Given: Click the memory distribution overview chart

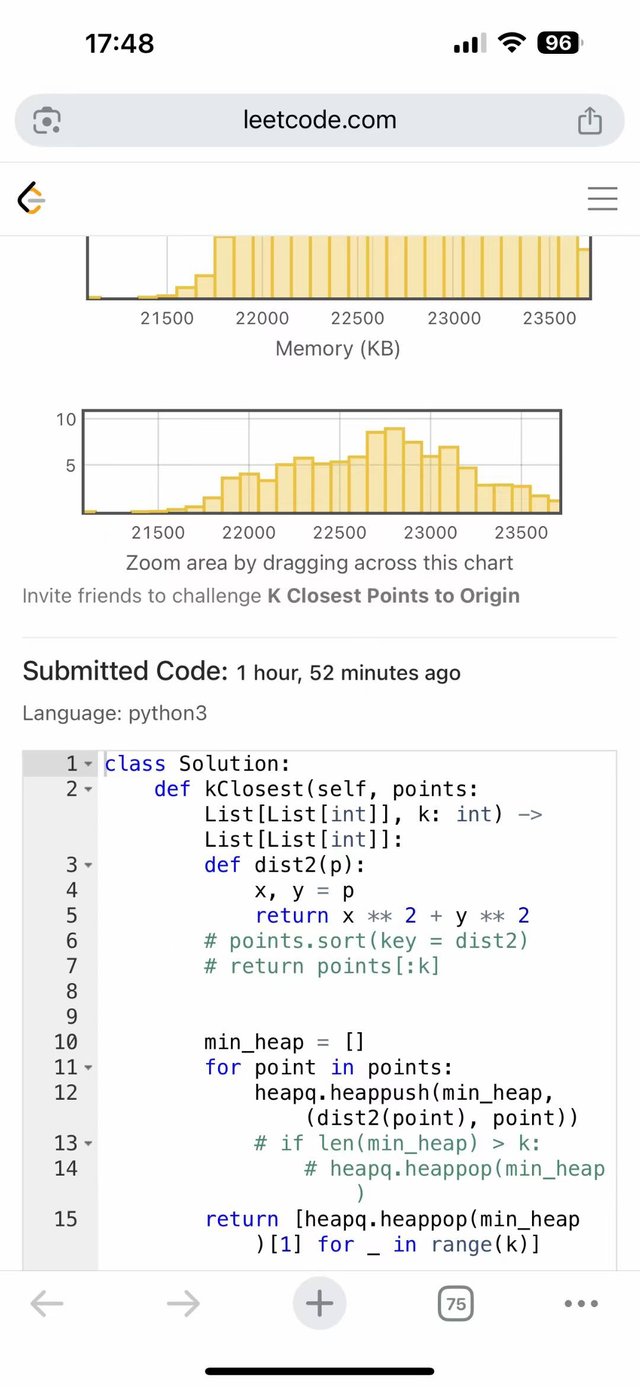Looking at the screenshot, I should pyautogui.click(x=321, y=461).
